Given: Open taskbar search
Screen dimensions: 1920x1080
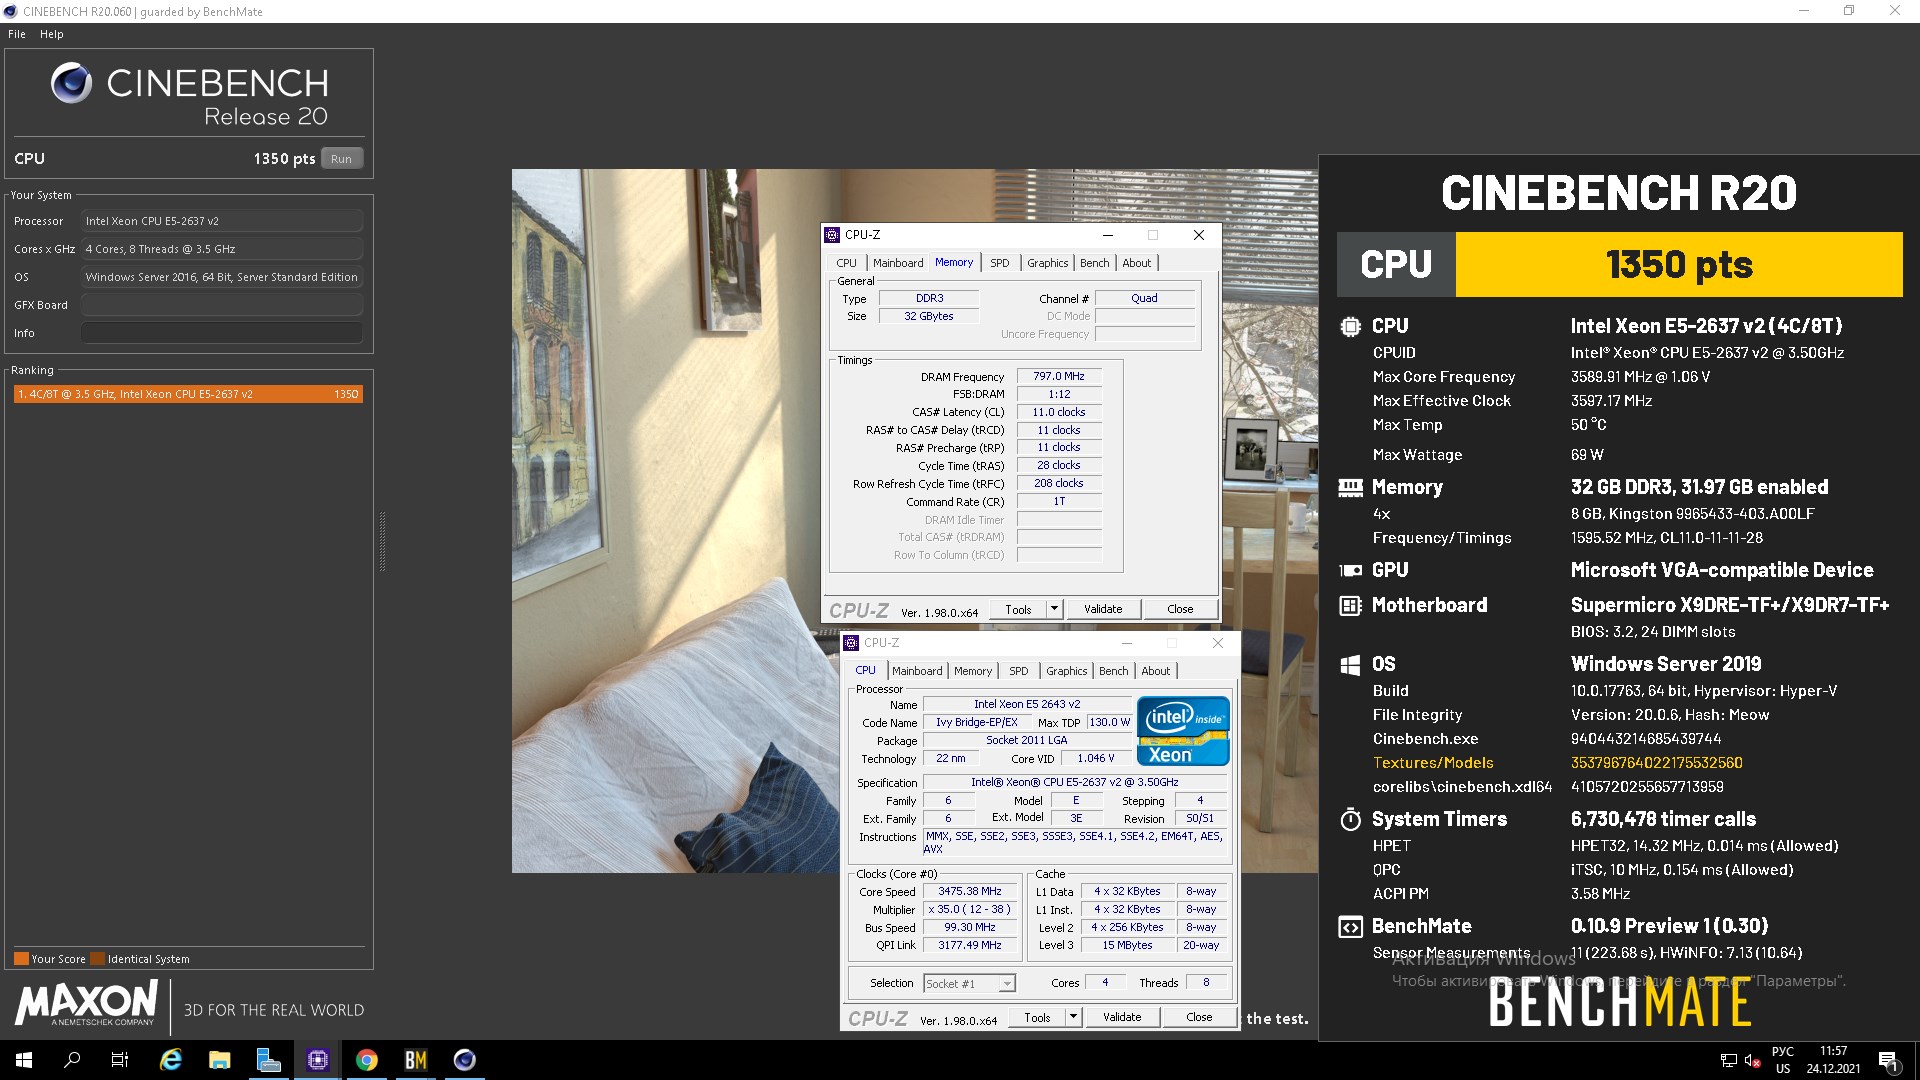Looking at the screenshot, I should point(72,1060).
